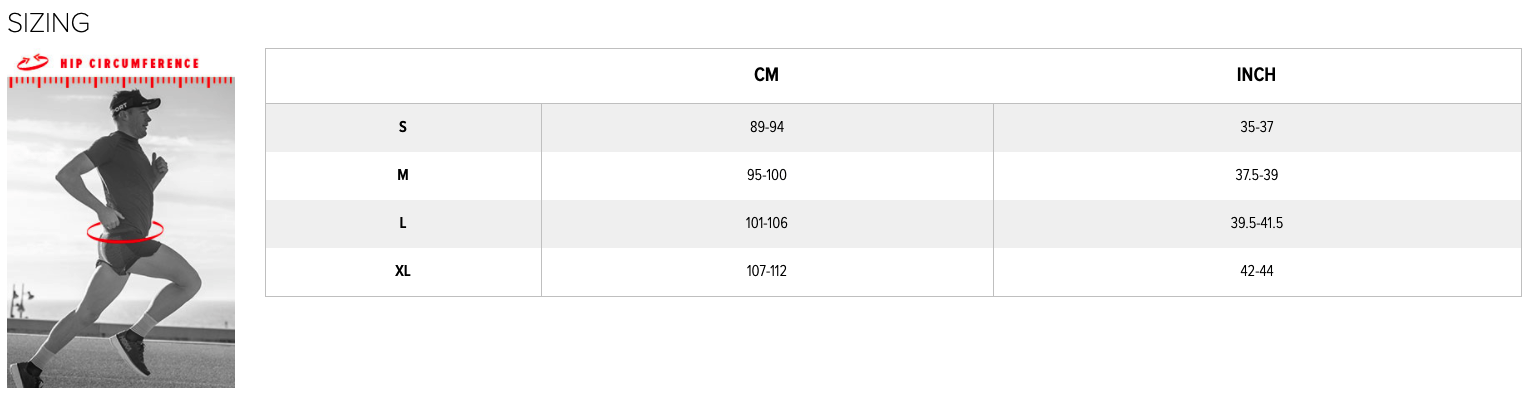The width and height of the screenshot is (1529, 393).
Task: Select the M size row label
Action: [x=403, y=175]
